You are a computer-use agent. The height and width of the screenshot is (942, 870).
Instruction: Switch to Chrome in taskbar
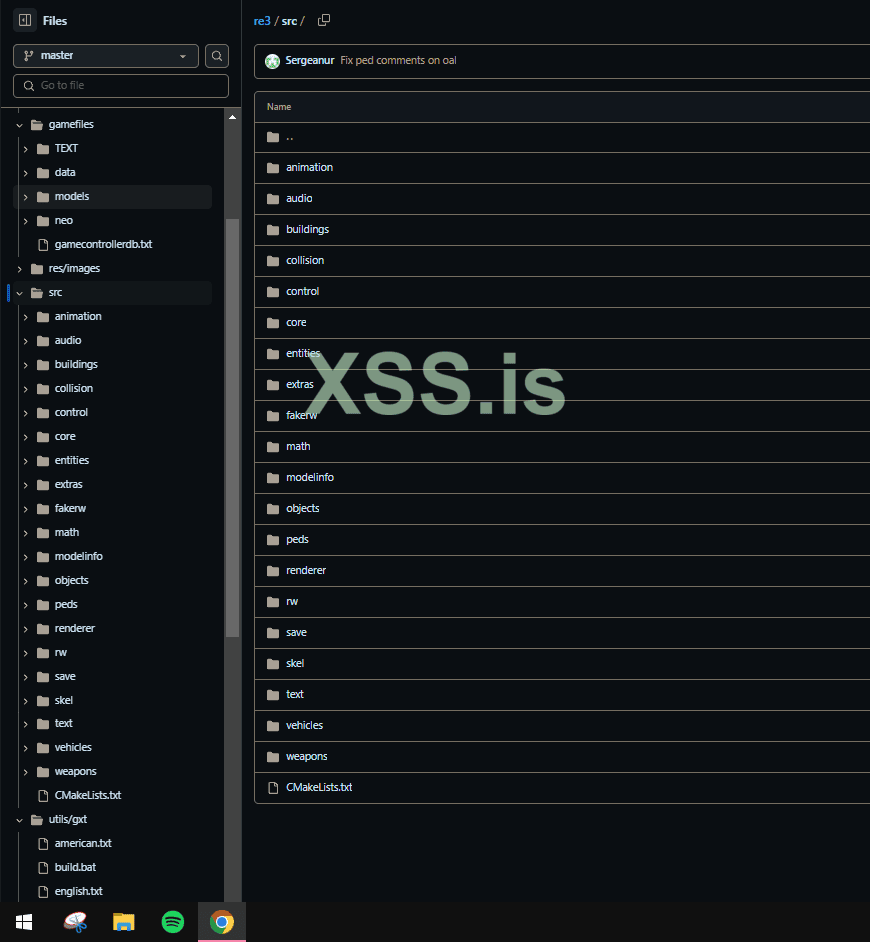[222, 922]
